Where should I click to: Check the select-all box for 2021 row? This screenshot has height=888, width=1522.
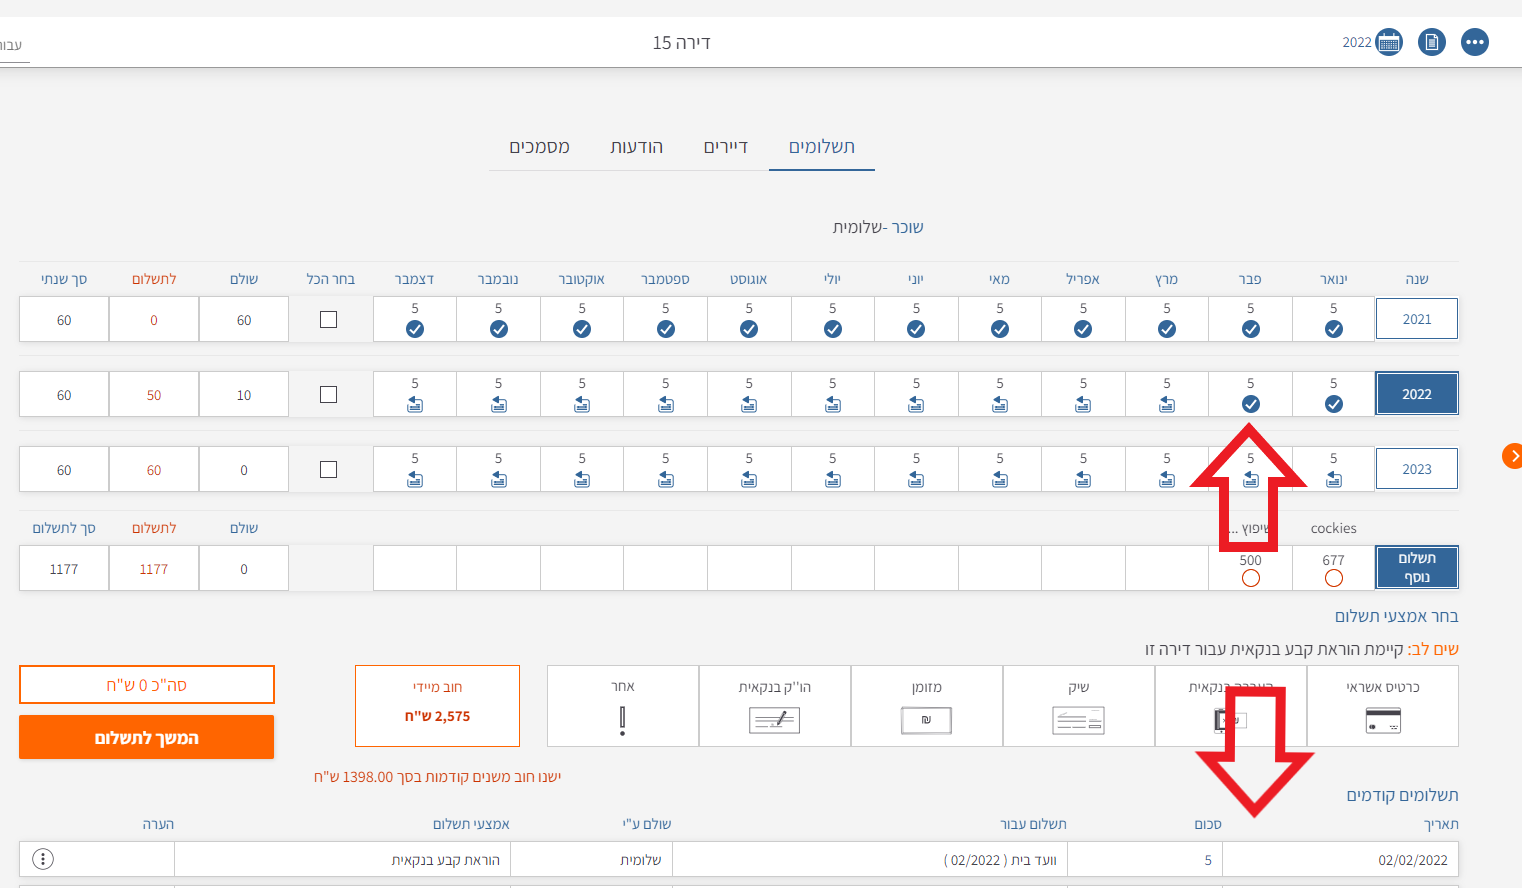328,320
